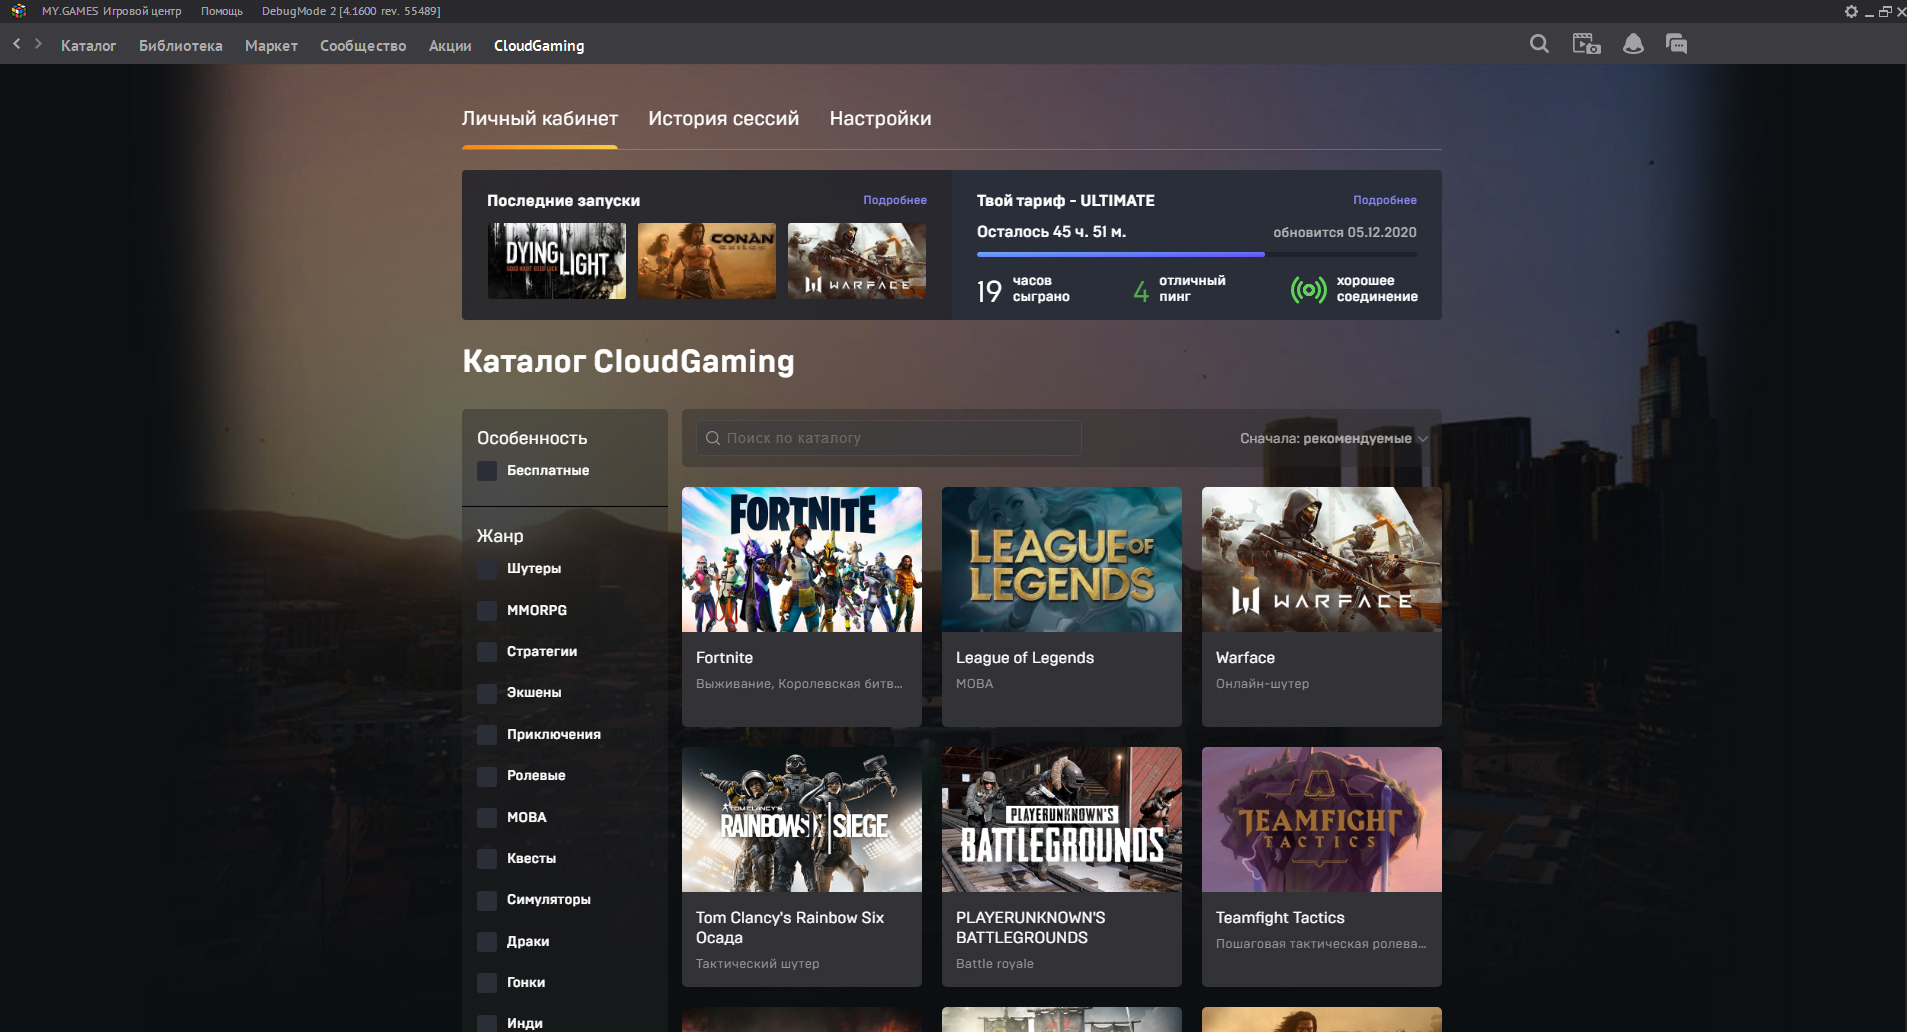This screenshot has width=1907, height=1032.
Task: Click the 4 отличный пинг stat
Action: click(x=1179, y=290)
